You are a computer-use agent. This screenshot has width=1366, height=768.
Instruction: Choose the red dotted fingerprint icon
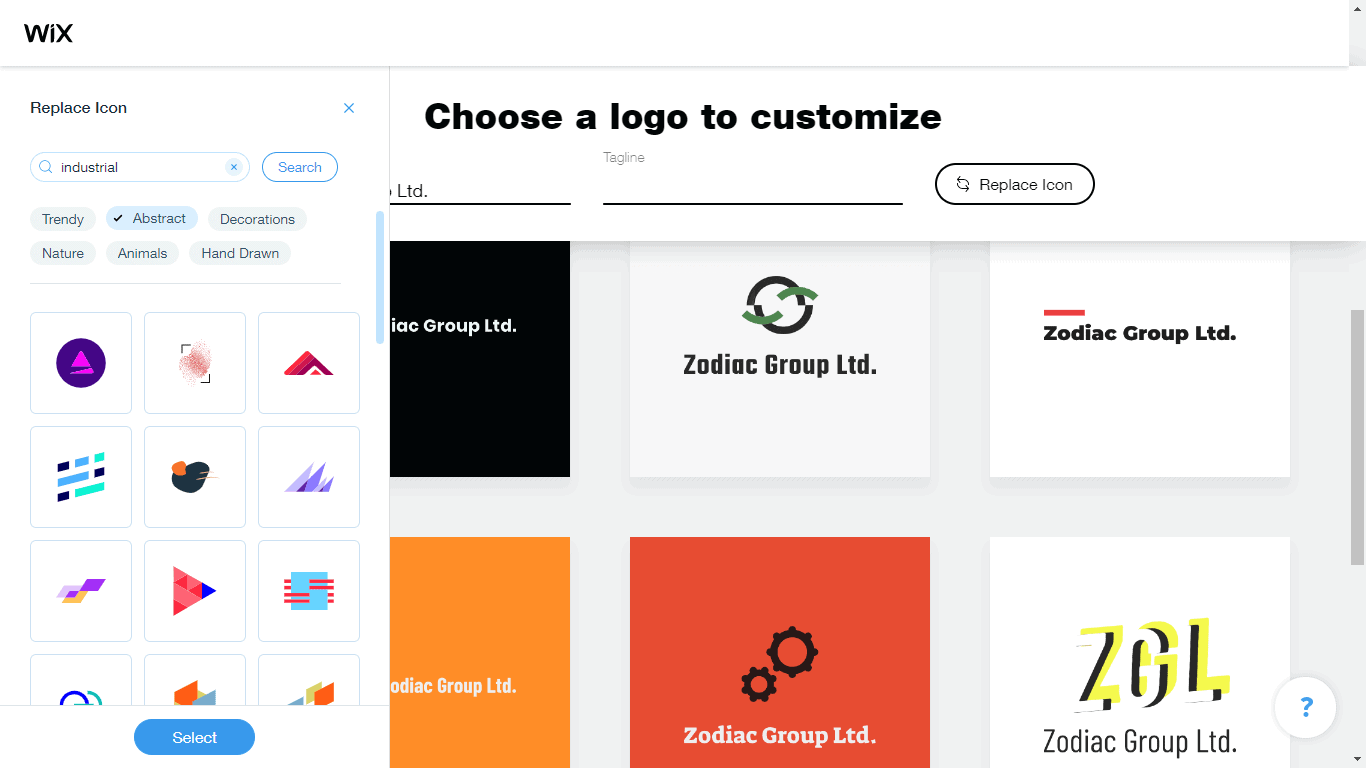(195, 363)
